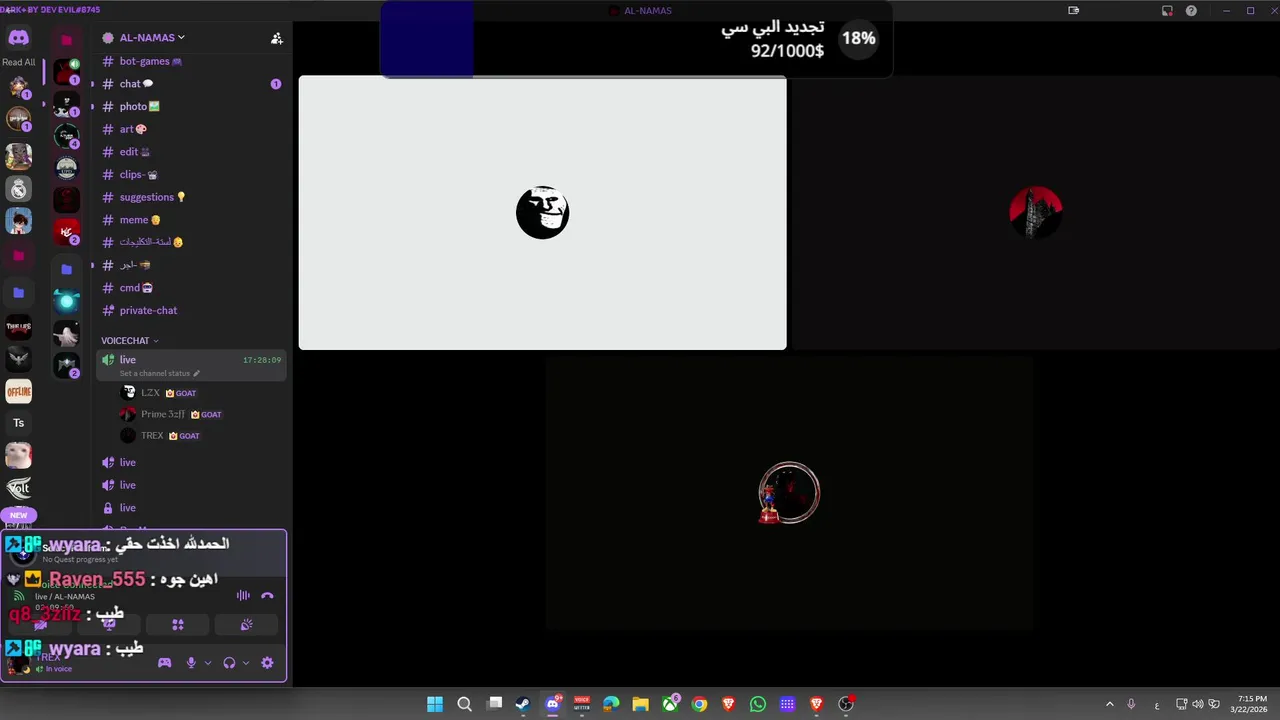Open the input device options arrow beside microphone
Viewport: 1280px width, 720px height.
208,663
